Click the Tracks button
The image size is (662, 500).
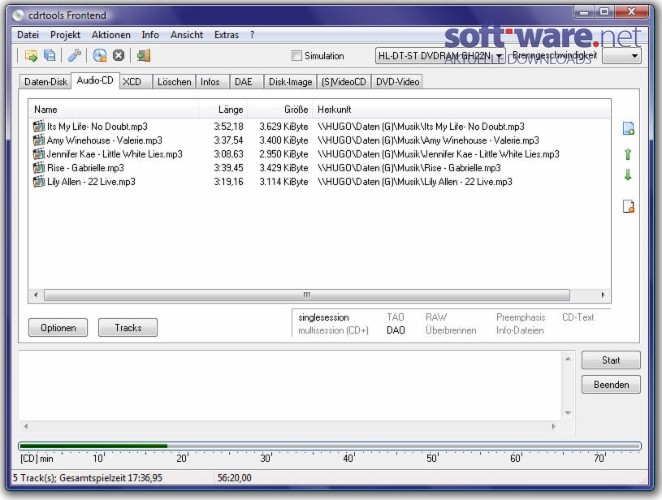pyautogui.click(x=128, y=328)
